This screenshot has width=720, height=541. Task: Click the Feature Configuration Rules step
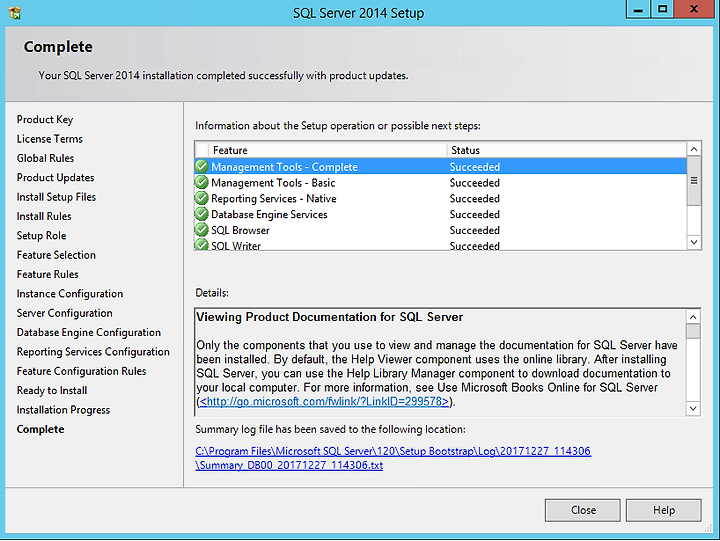click(x=81, y=371)
